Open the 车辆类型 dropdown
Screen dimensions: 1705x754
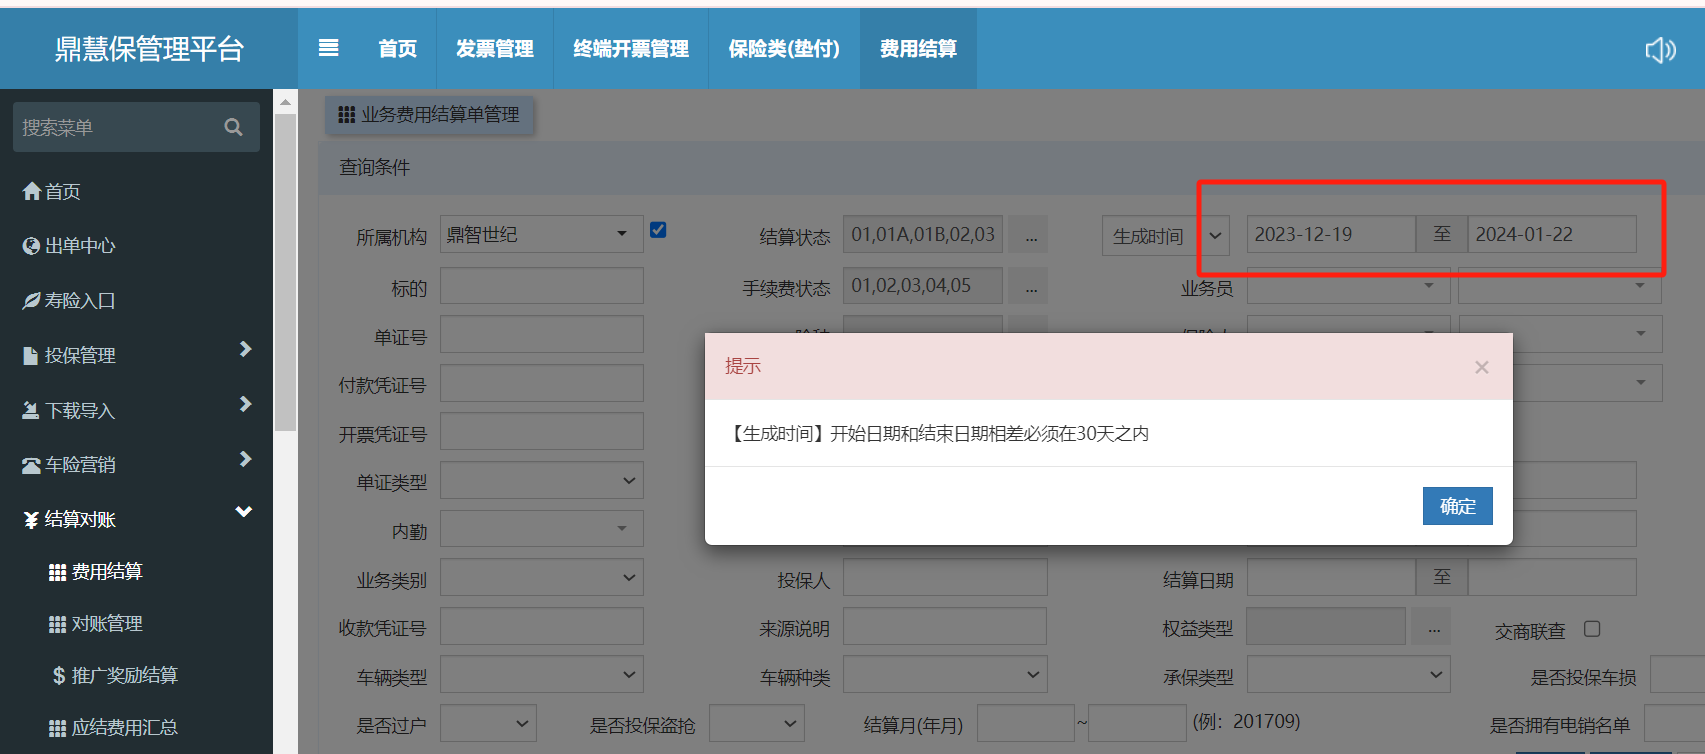point(541,675)
